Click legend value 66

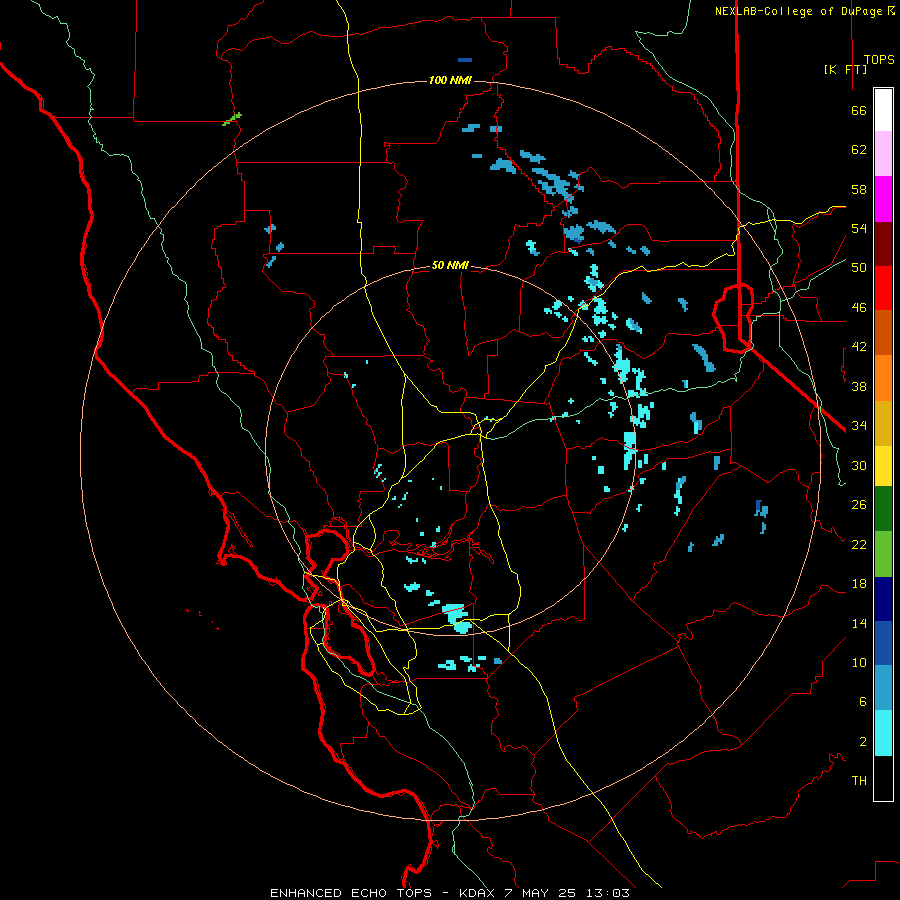[x=859, y=111]
